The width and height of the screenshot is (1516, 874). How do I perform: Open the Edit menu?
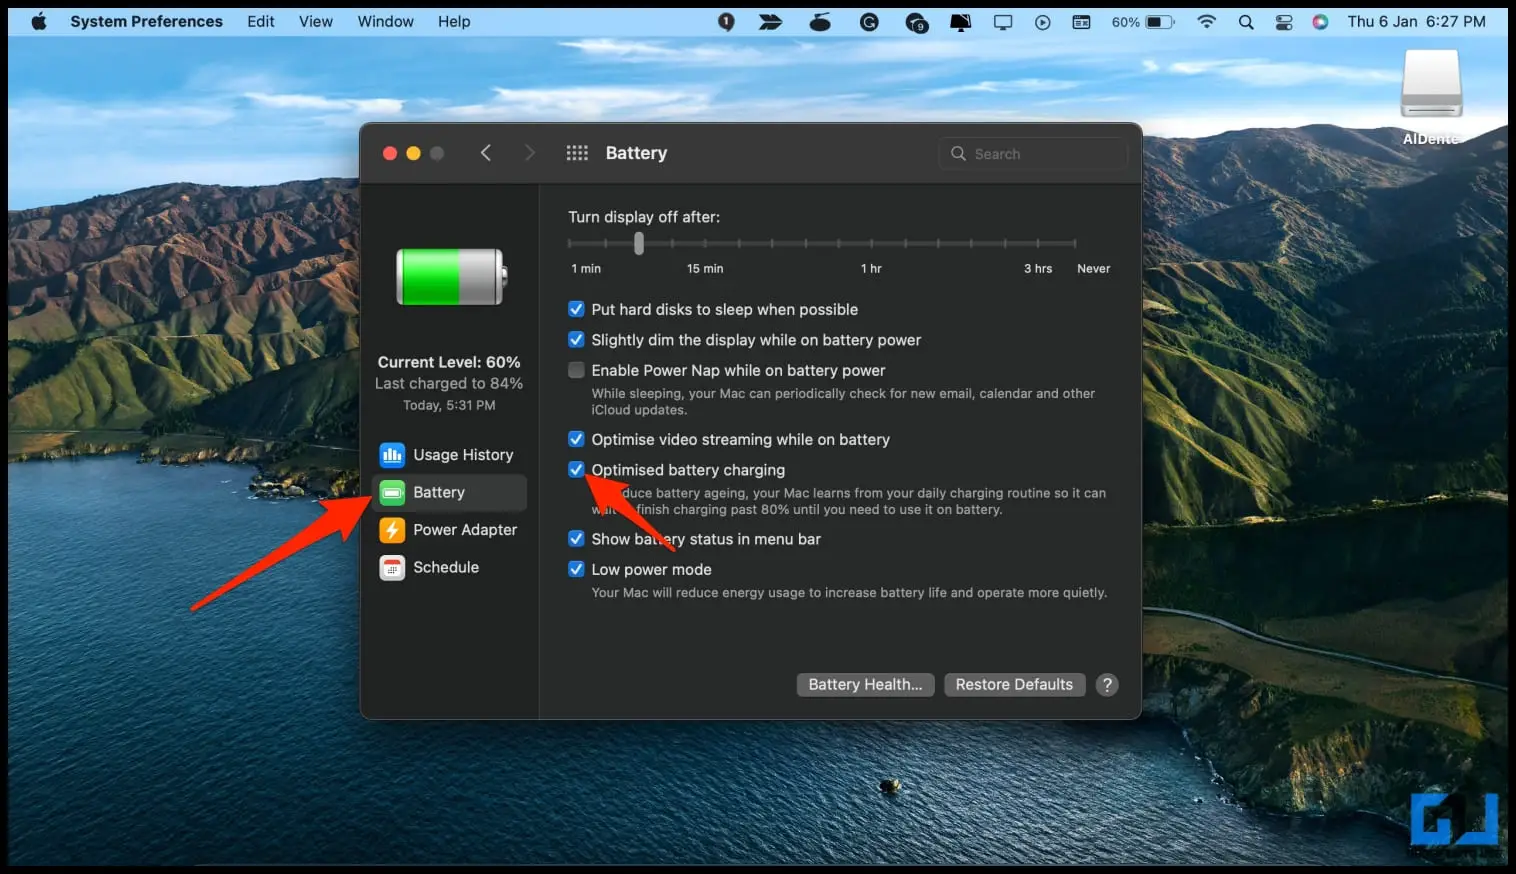261,21
